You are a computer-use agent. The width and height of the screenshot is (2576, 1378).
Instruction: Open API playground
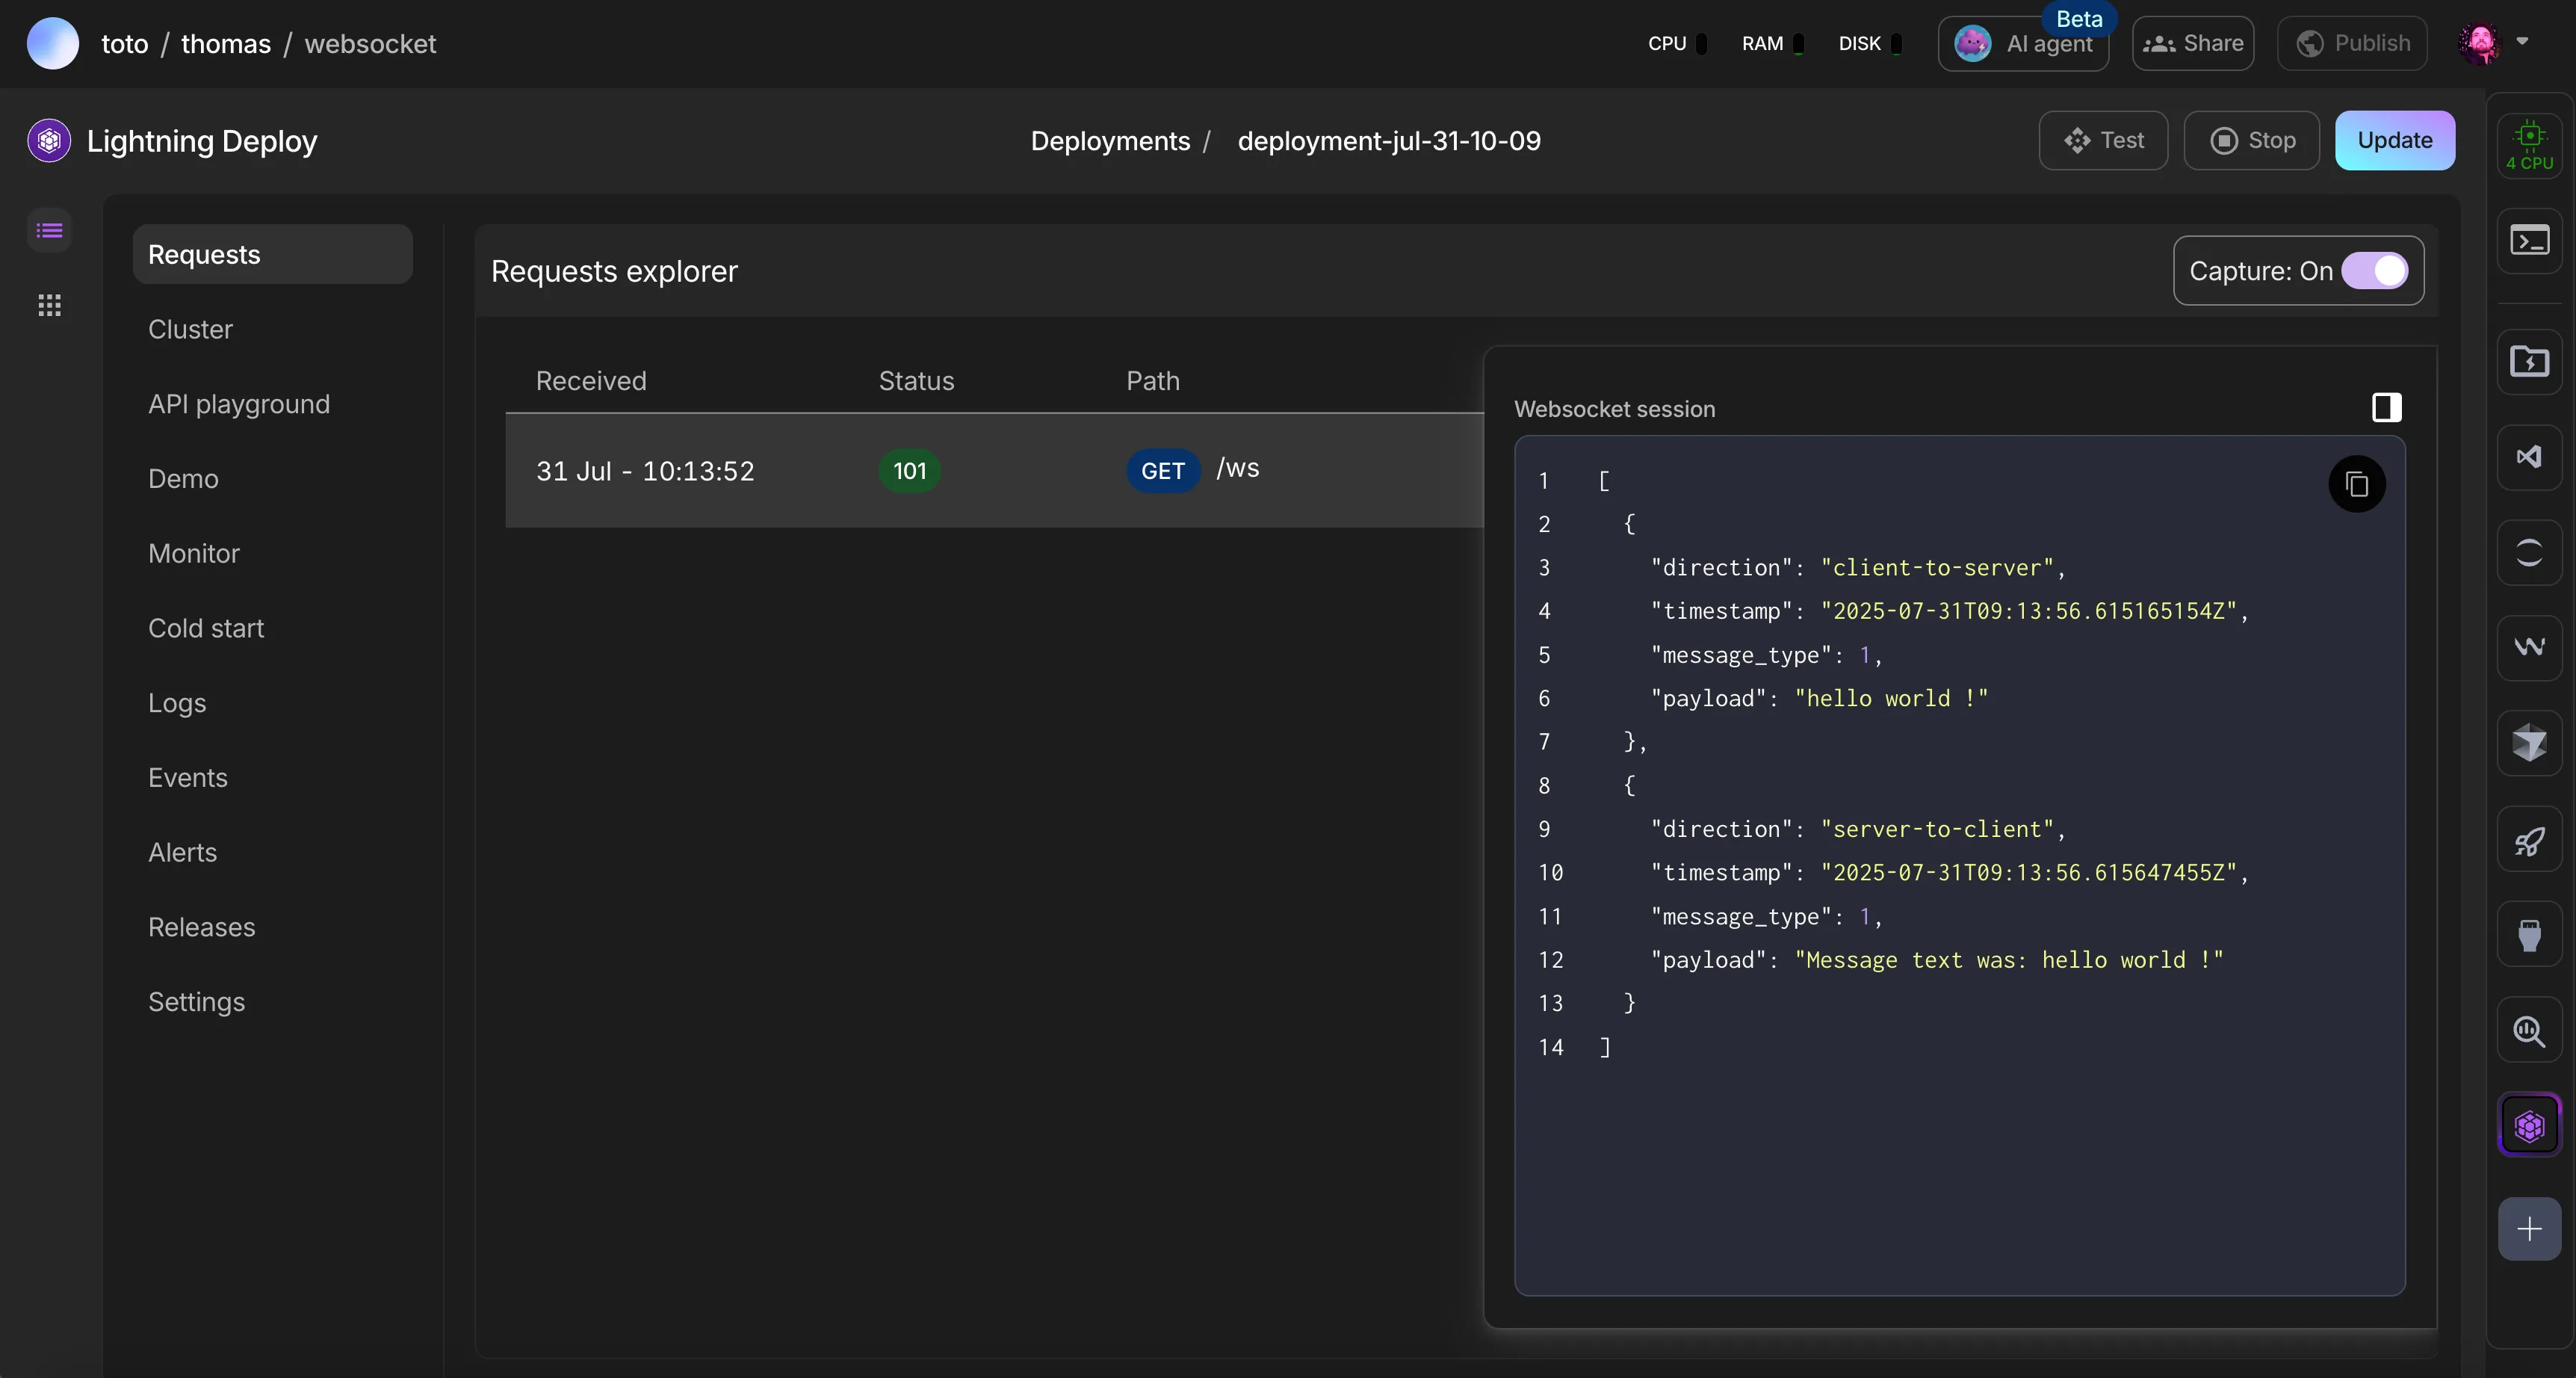click(239, 404)
